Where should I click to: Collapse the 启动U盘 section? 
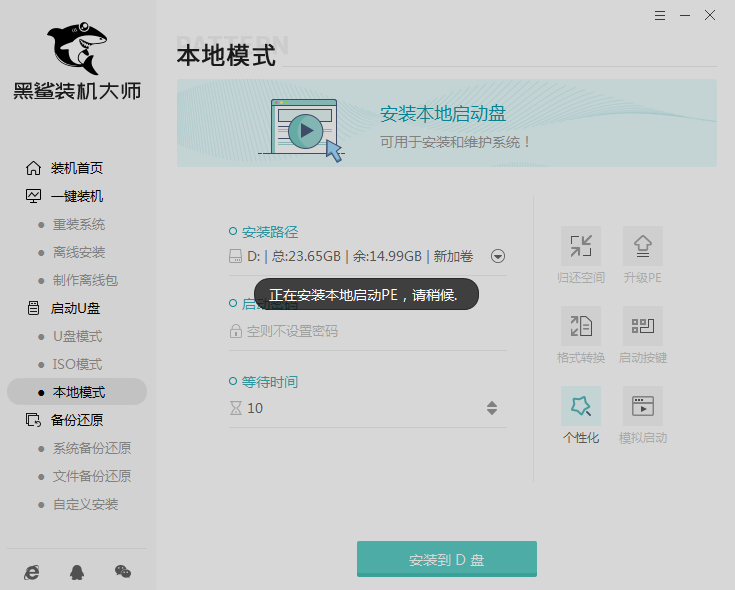coord(76,308)
